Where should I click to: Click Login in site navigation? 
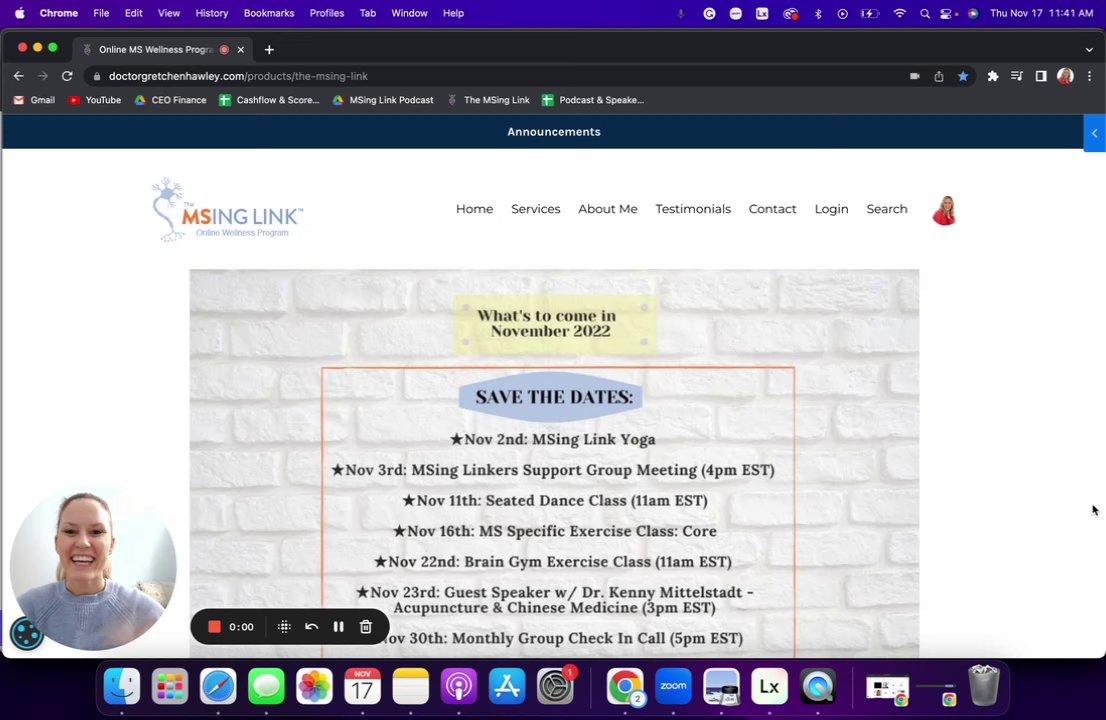click(x=831, y=209)
